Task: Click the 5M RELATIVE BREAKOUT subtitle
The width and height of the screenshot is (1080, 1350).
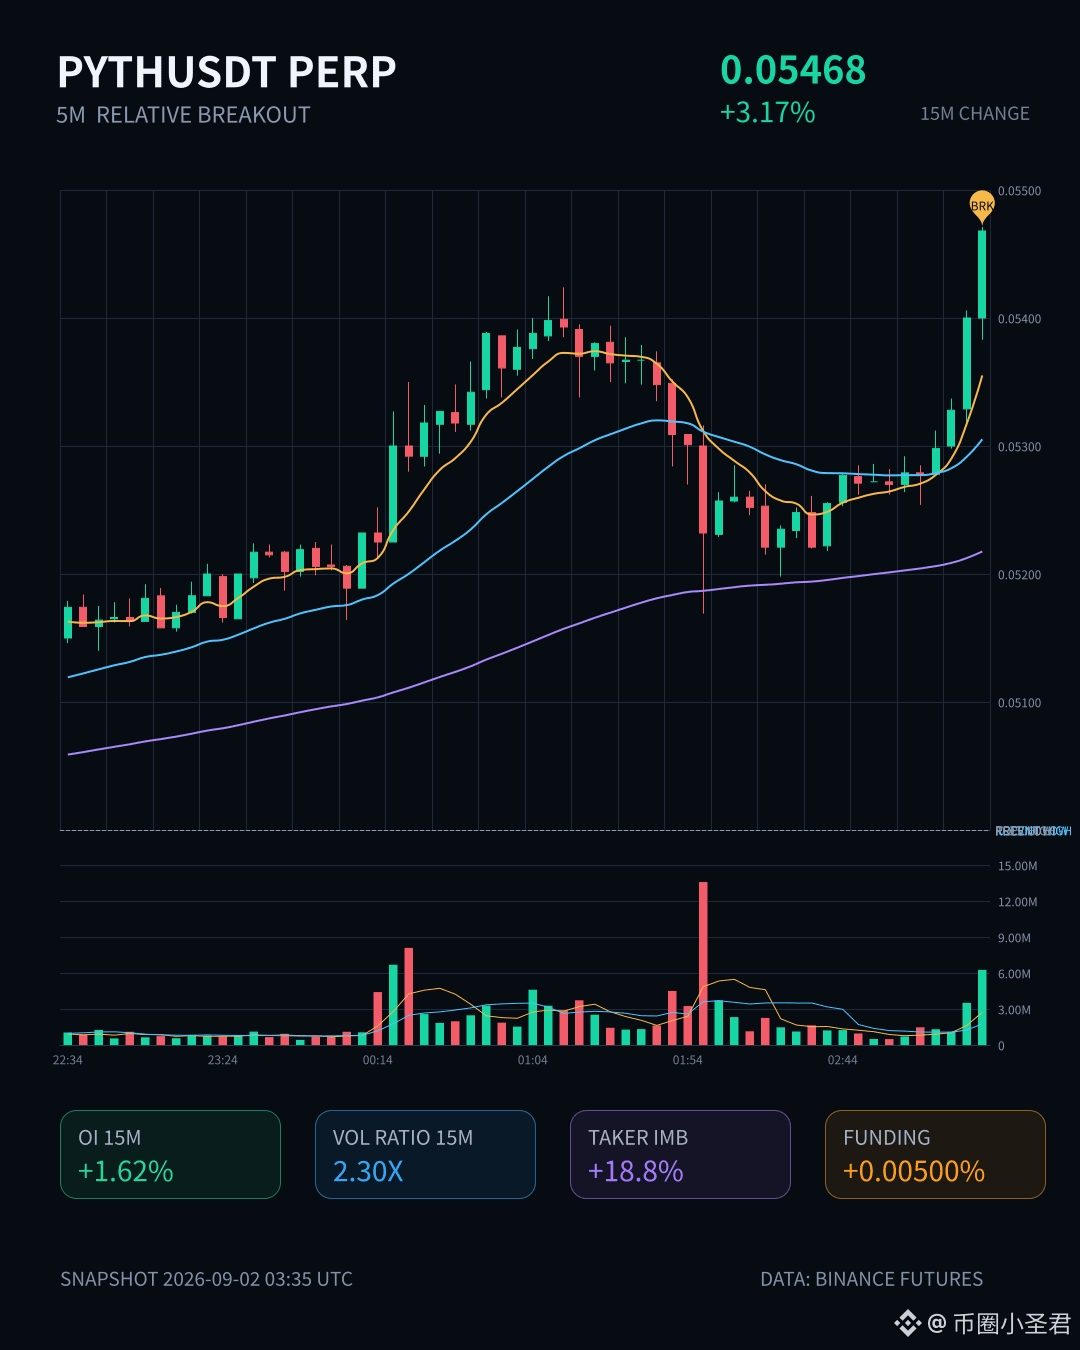Action: pyautogui.click(x=183, y=115)
